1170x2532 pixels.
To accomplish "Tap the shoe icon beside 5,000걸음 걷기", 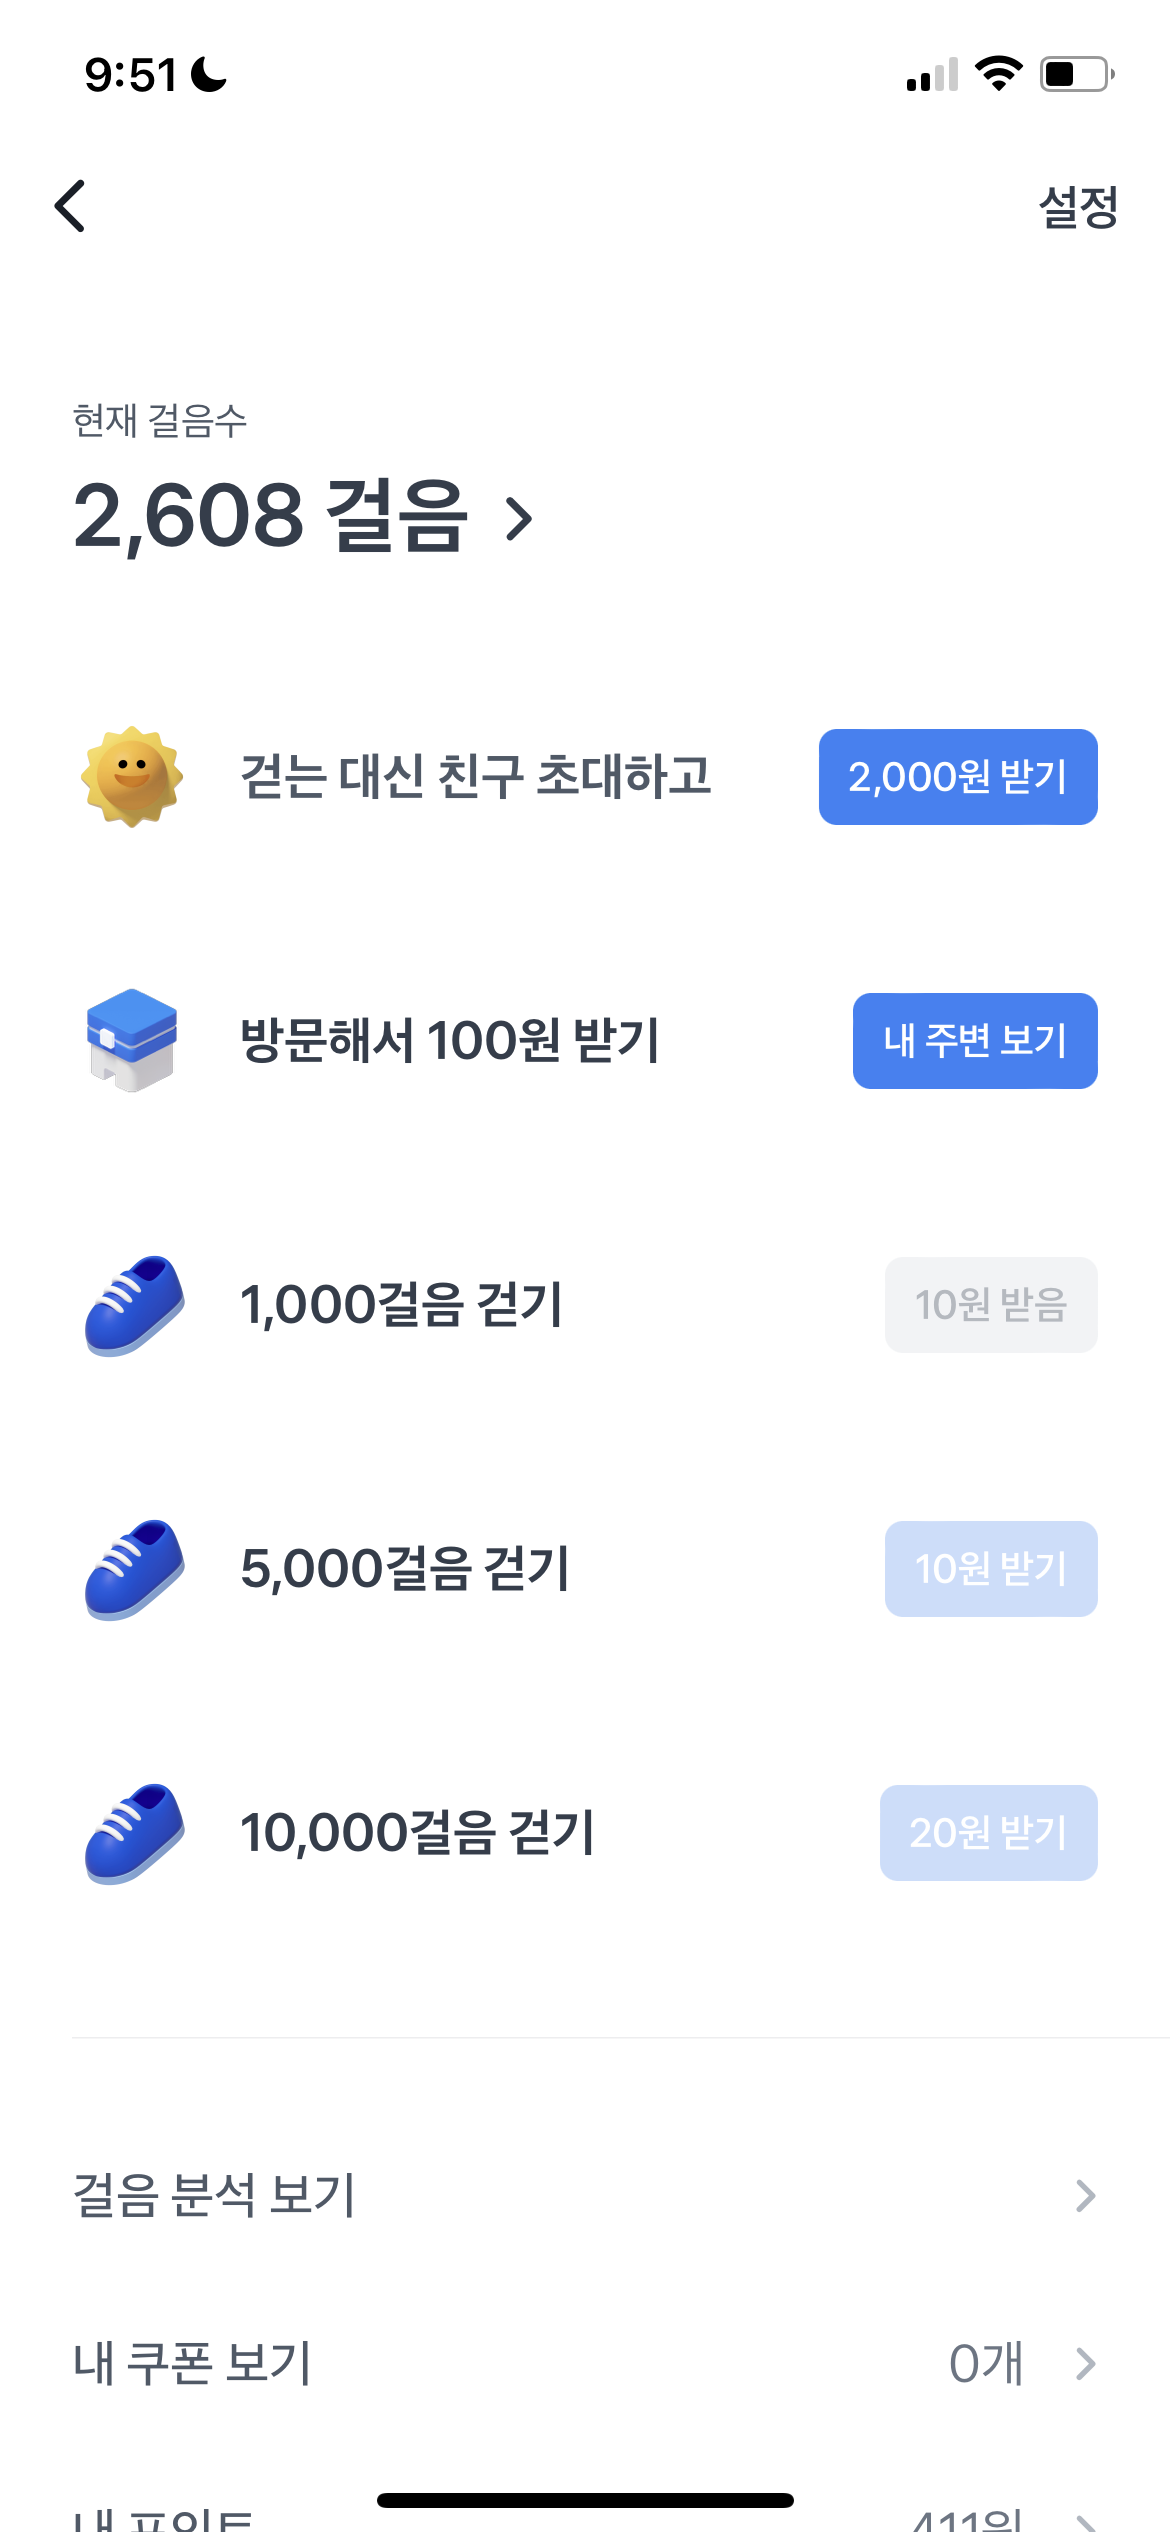I will point(134,1569).
